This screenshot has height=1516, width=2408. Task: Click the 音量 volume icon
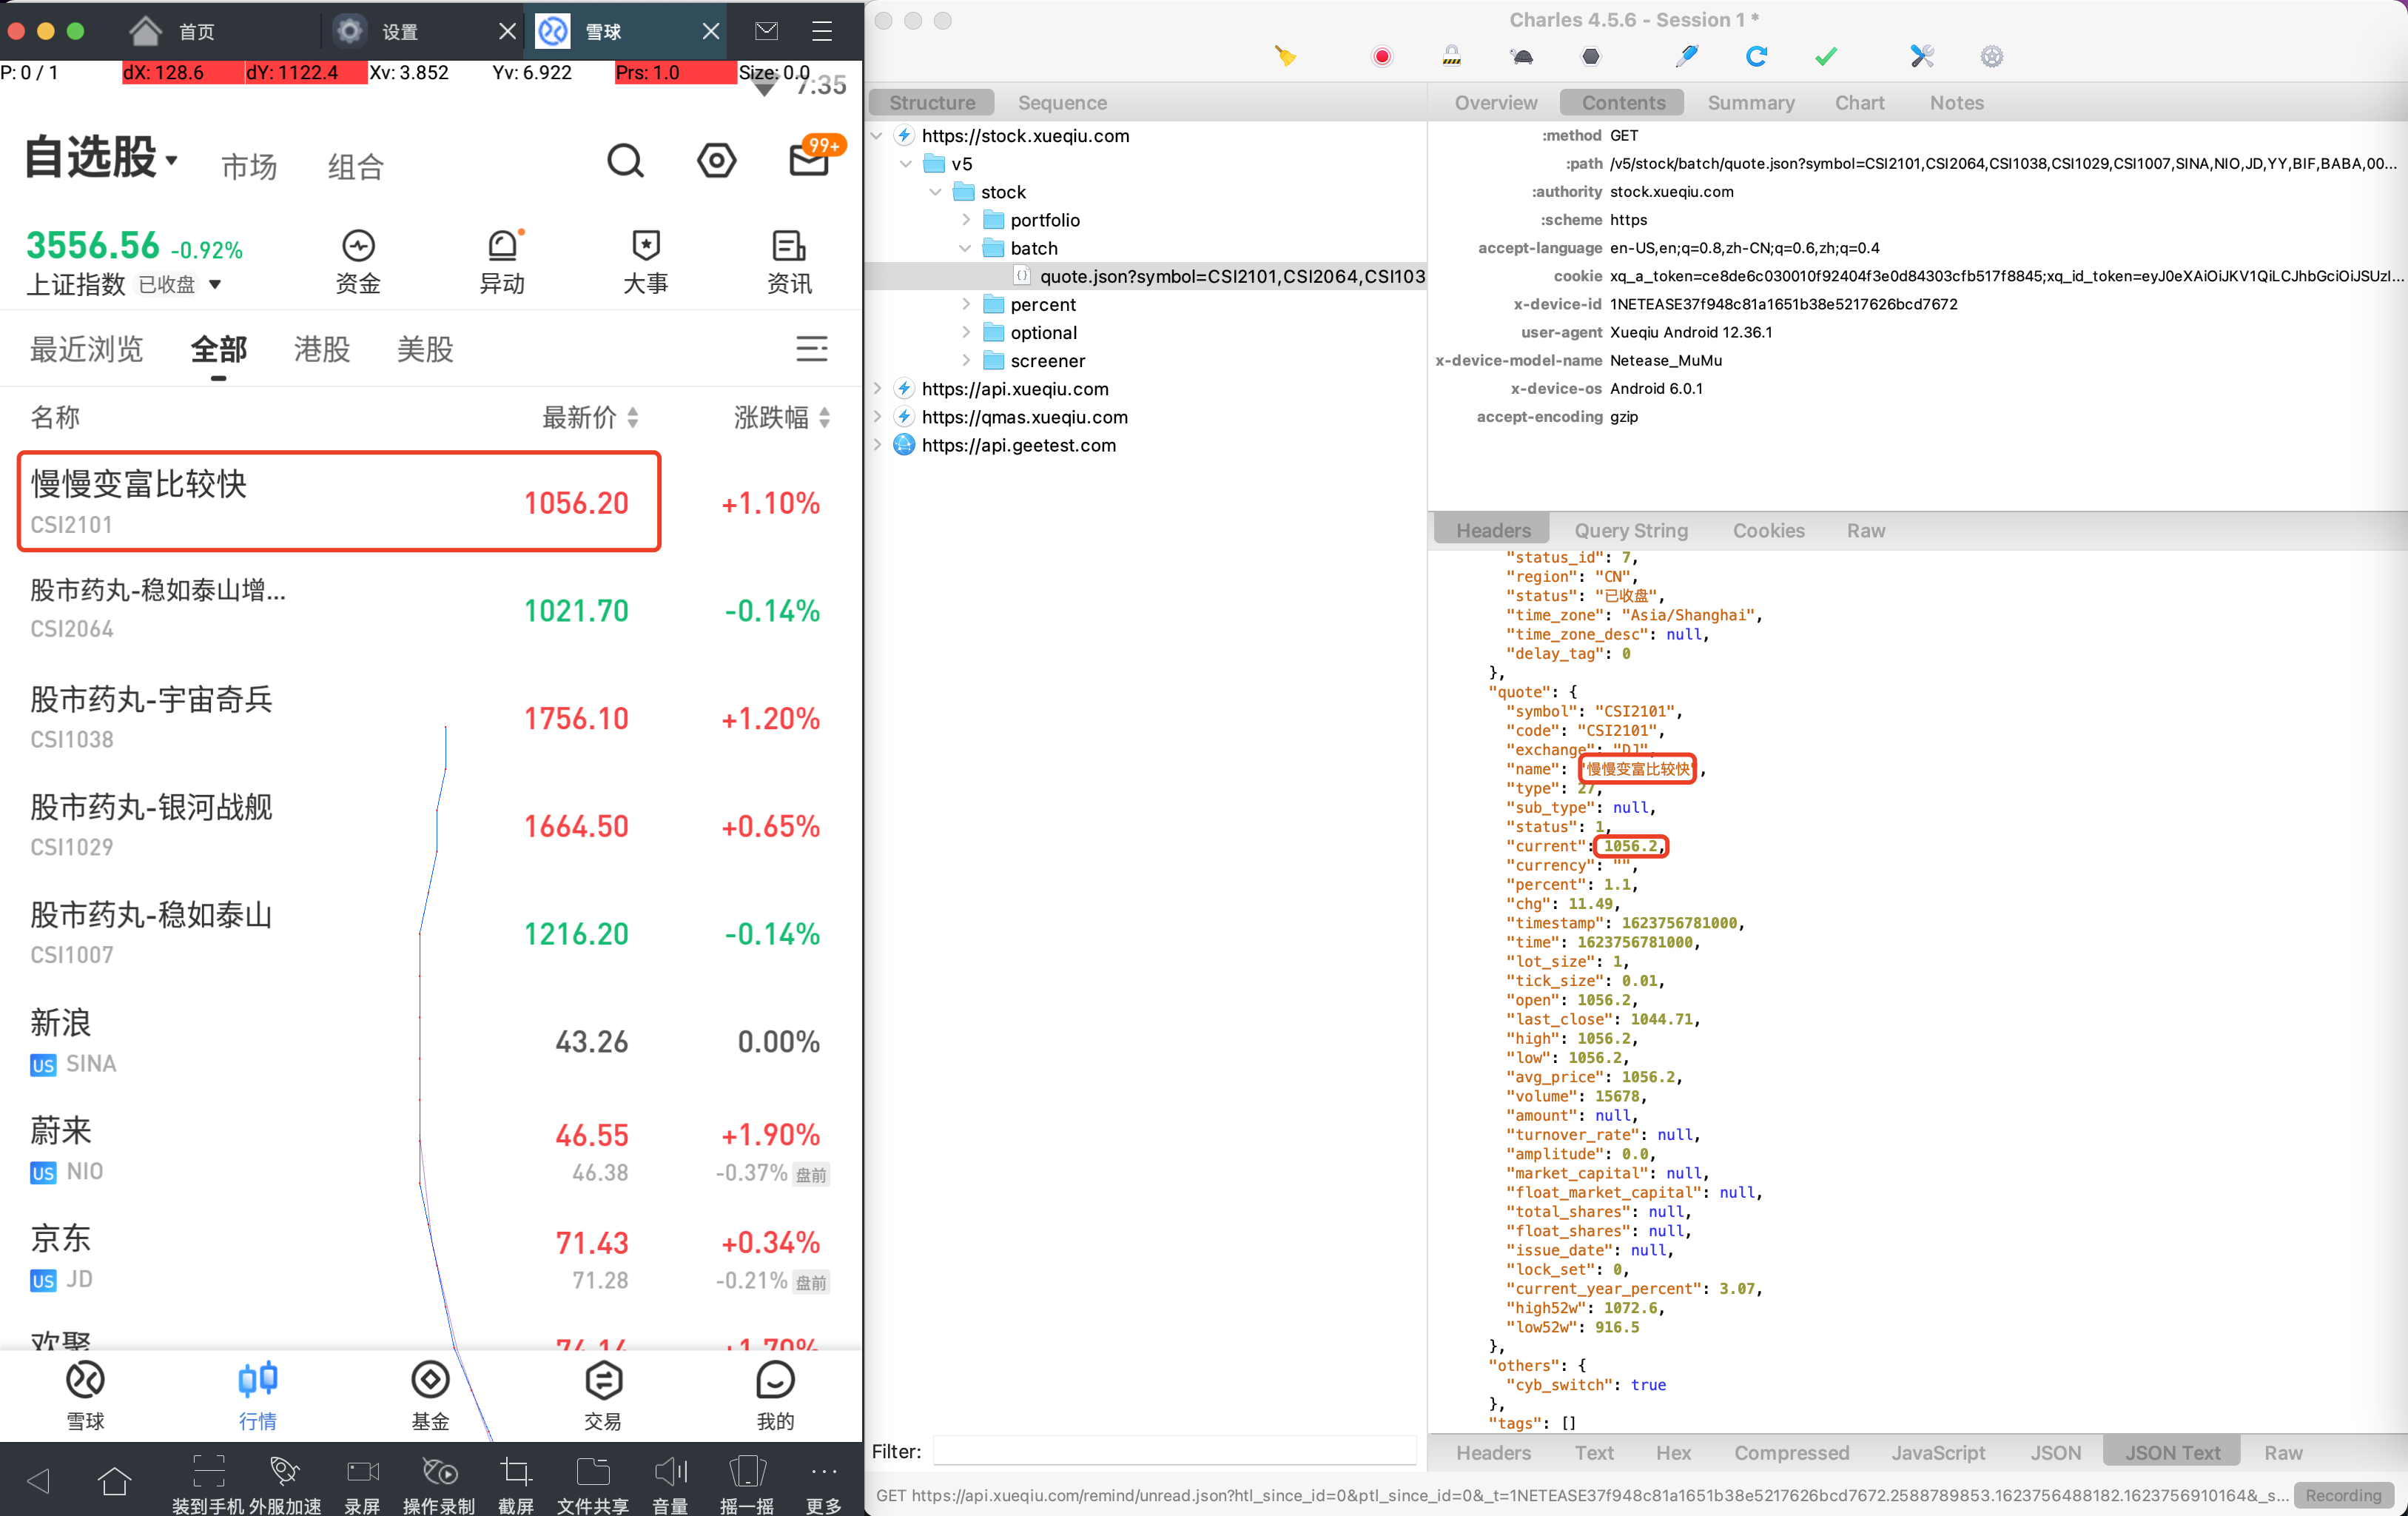[x=670, y=1471]
